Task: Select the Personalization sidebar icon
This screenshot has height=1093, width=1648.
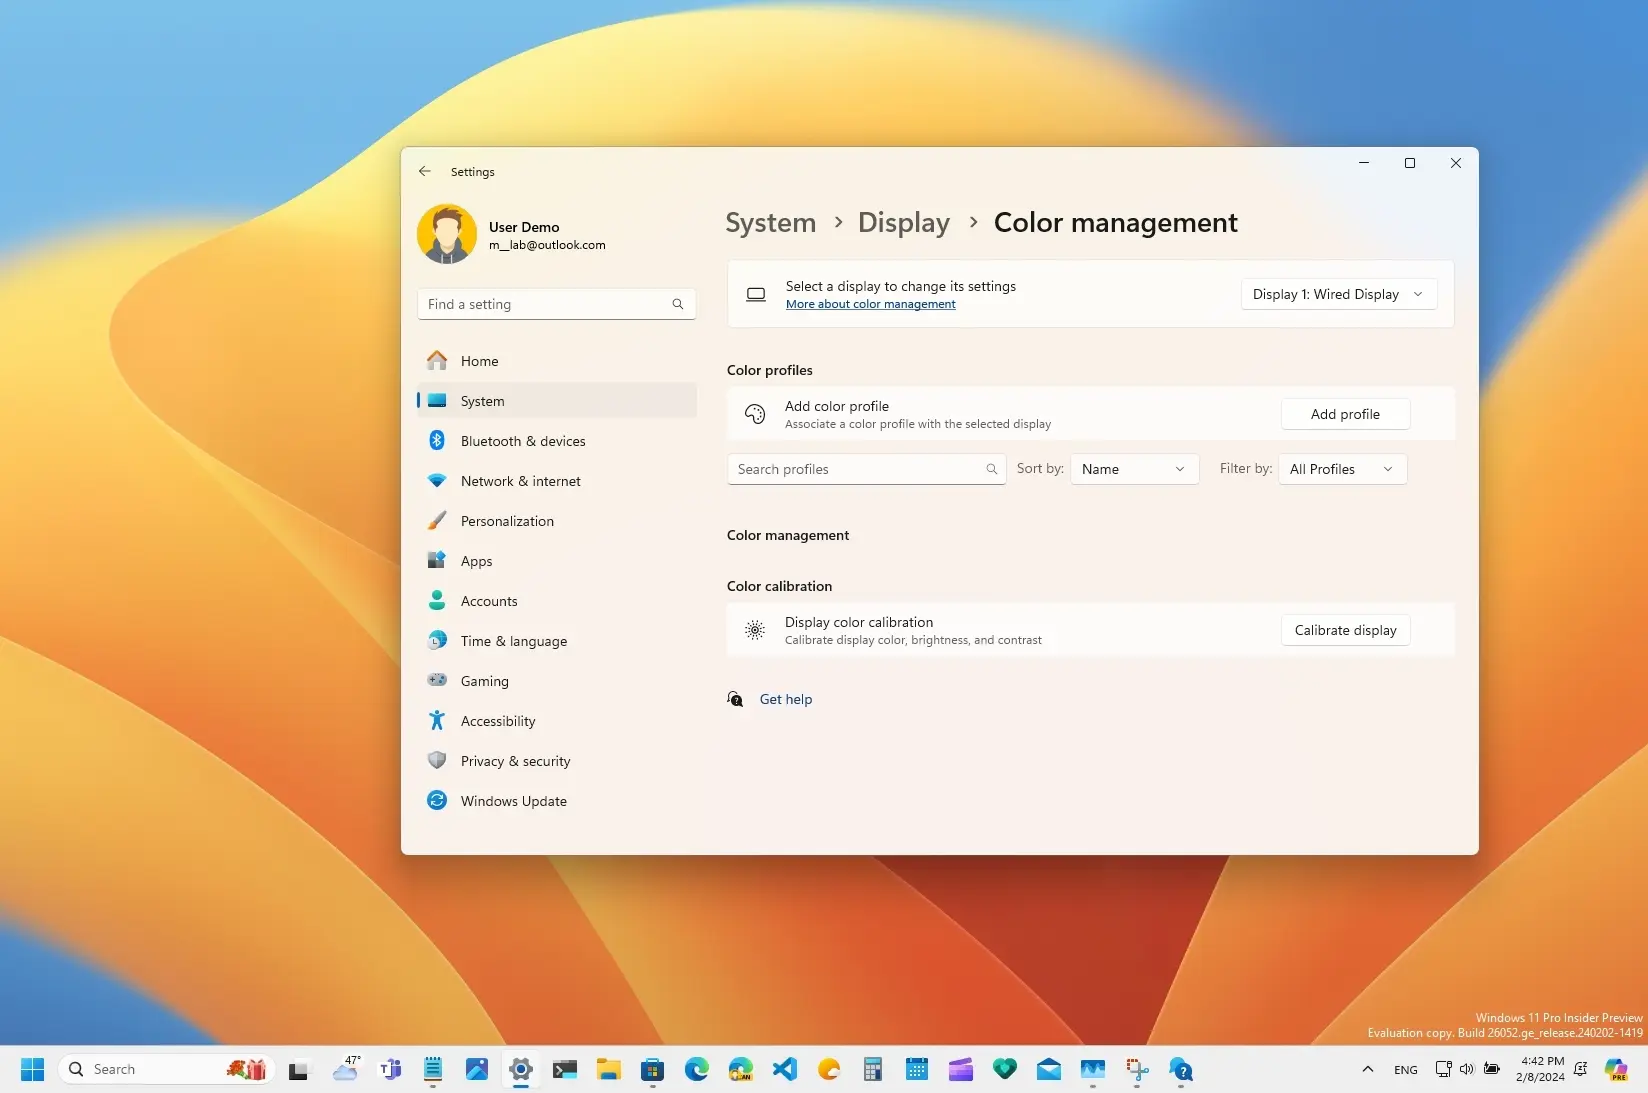Action: click(437, 521)
